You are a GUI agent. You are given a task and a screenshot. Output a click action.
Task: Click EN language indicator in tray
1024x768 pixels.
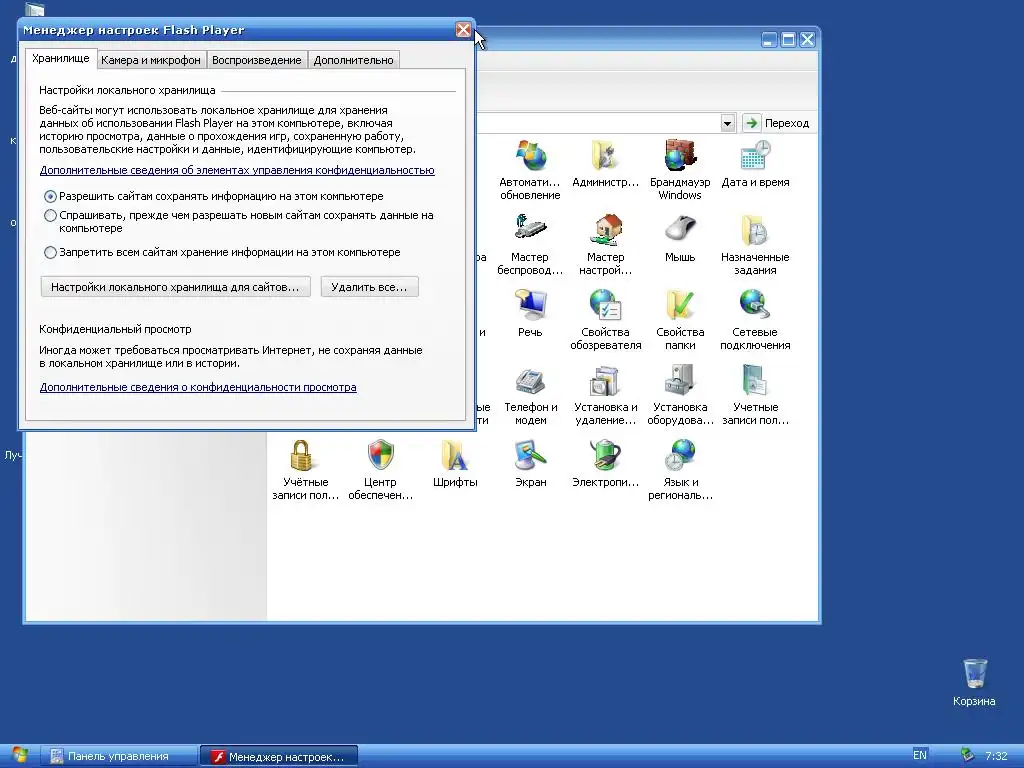coord(920,756)
